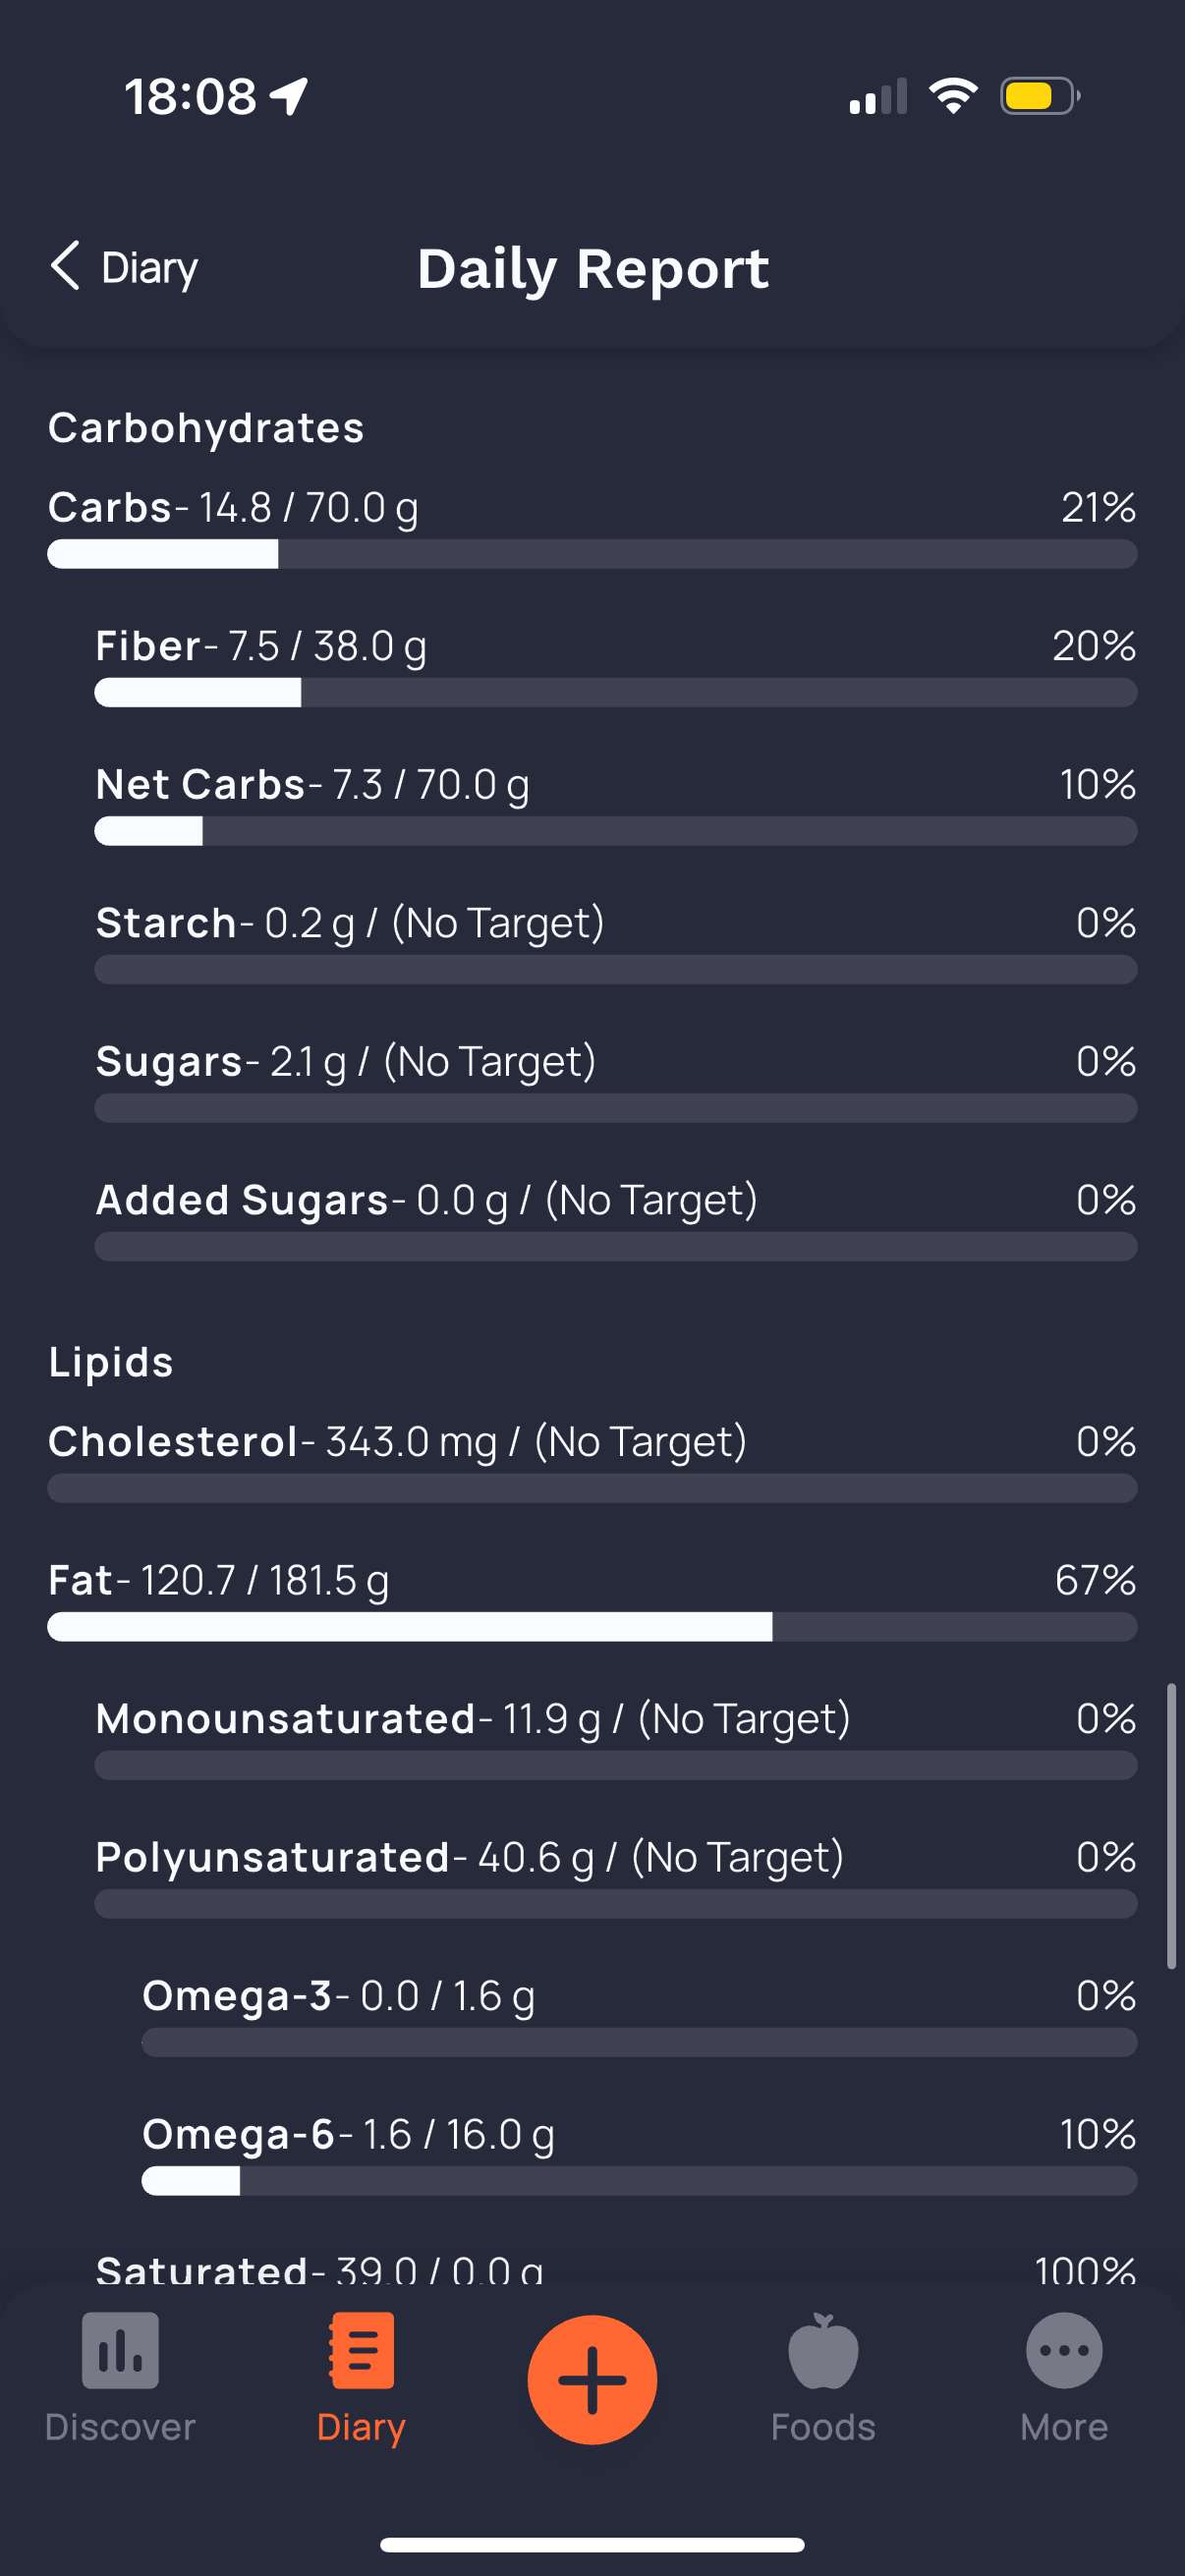This screenshot has height=2576, width=1185.
Task: Open the Fat 120.7 / 181.5 g row
Action: (592, 1600)
